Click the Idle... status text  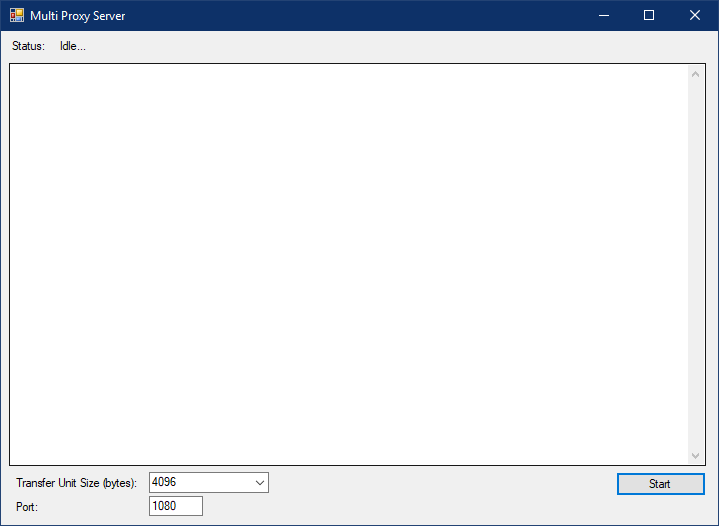click(x=72, y=46)
